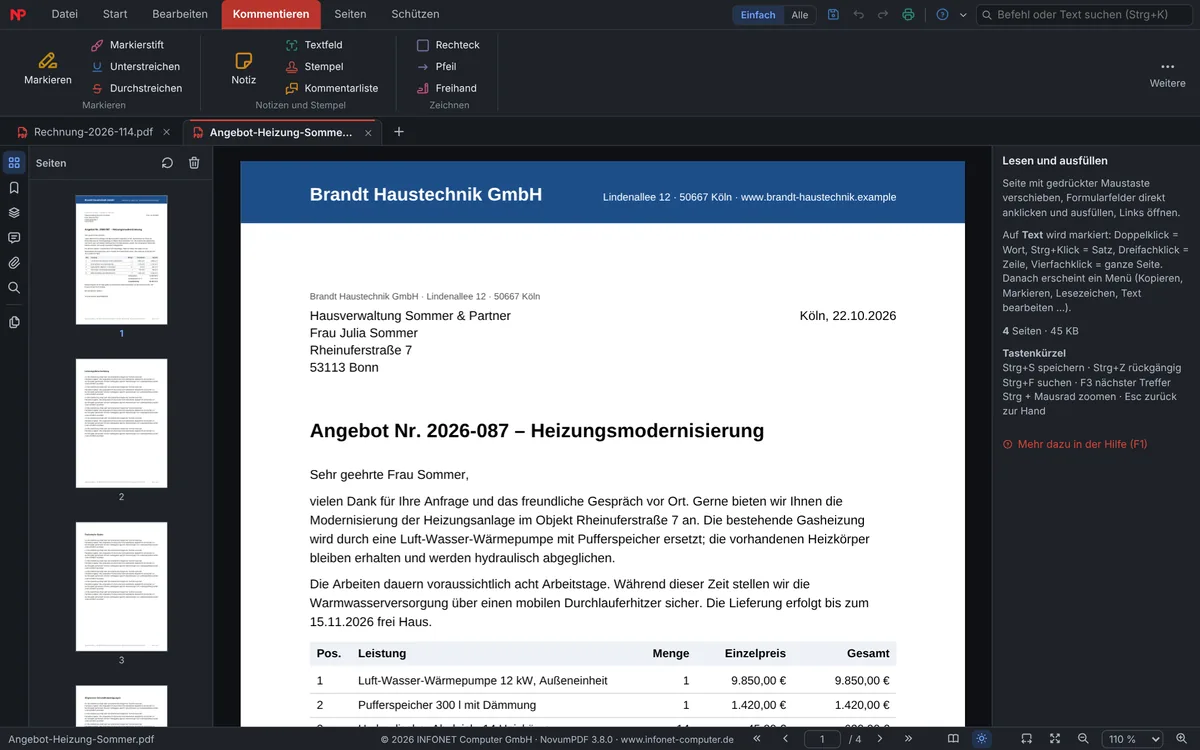Close the Rechnung-2026-114.pdf tab
Screen dimensions: 1200x750
point(167,132)
